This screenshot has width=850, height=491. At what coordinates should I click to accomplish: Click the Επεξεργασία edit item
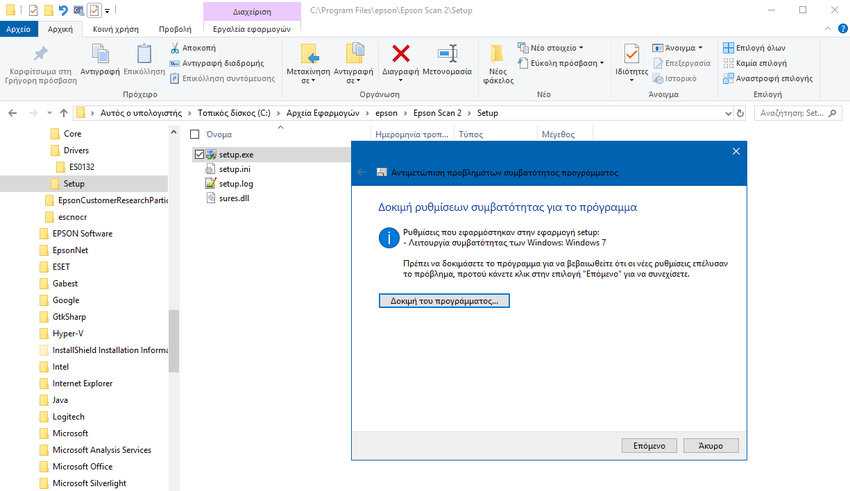(x=682, y=63)
